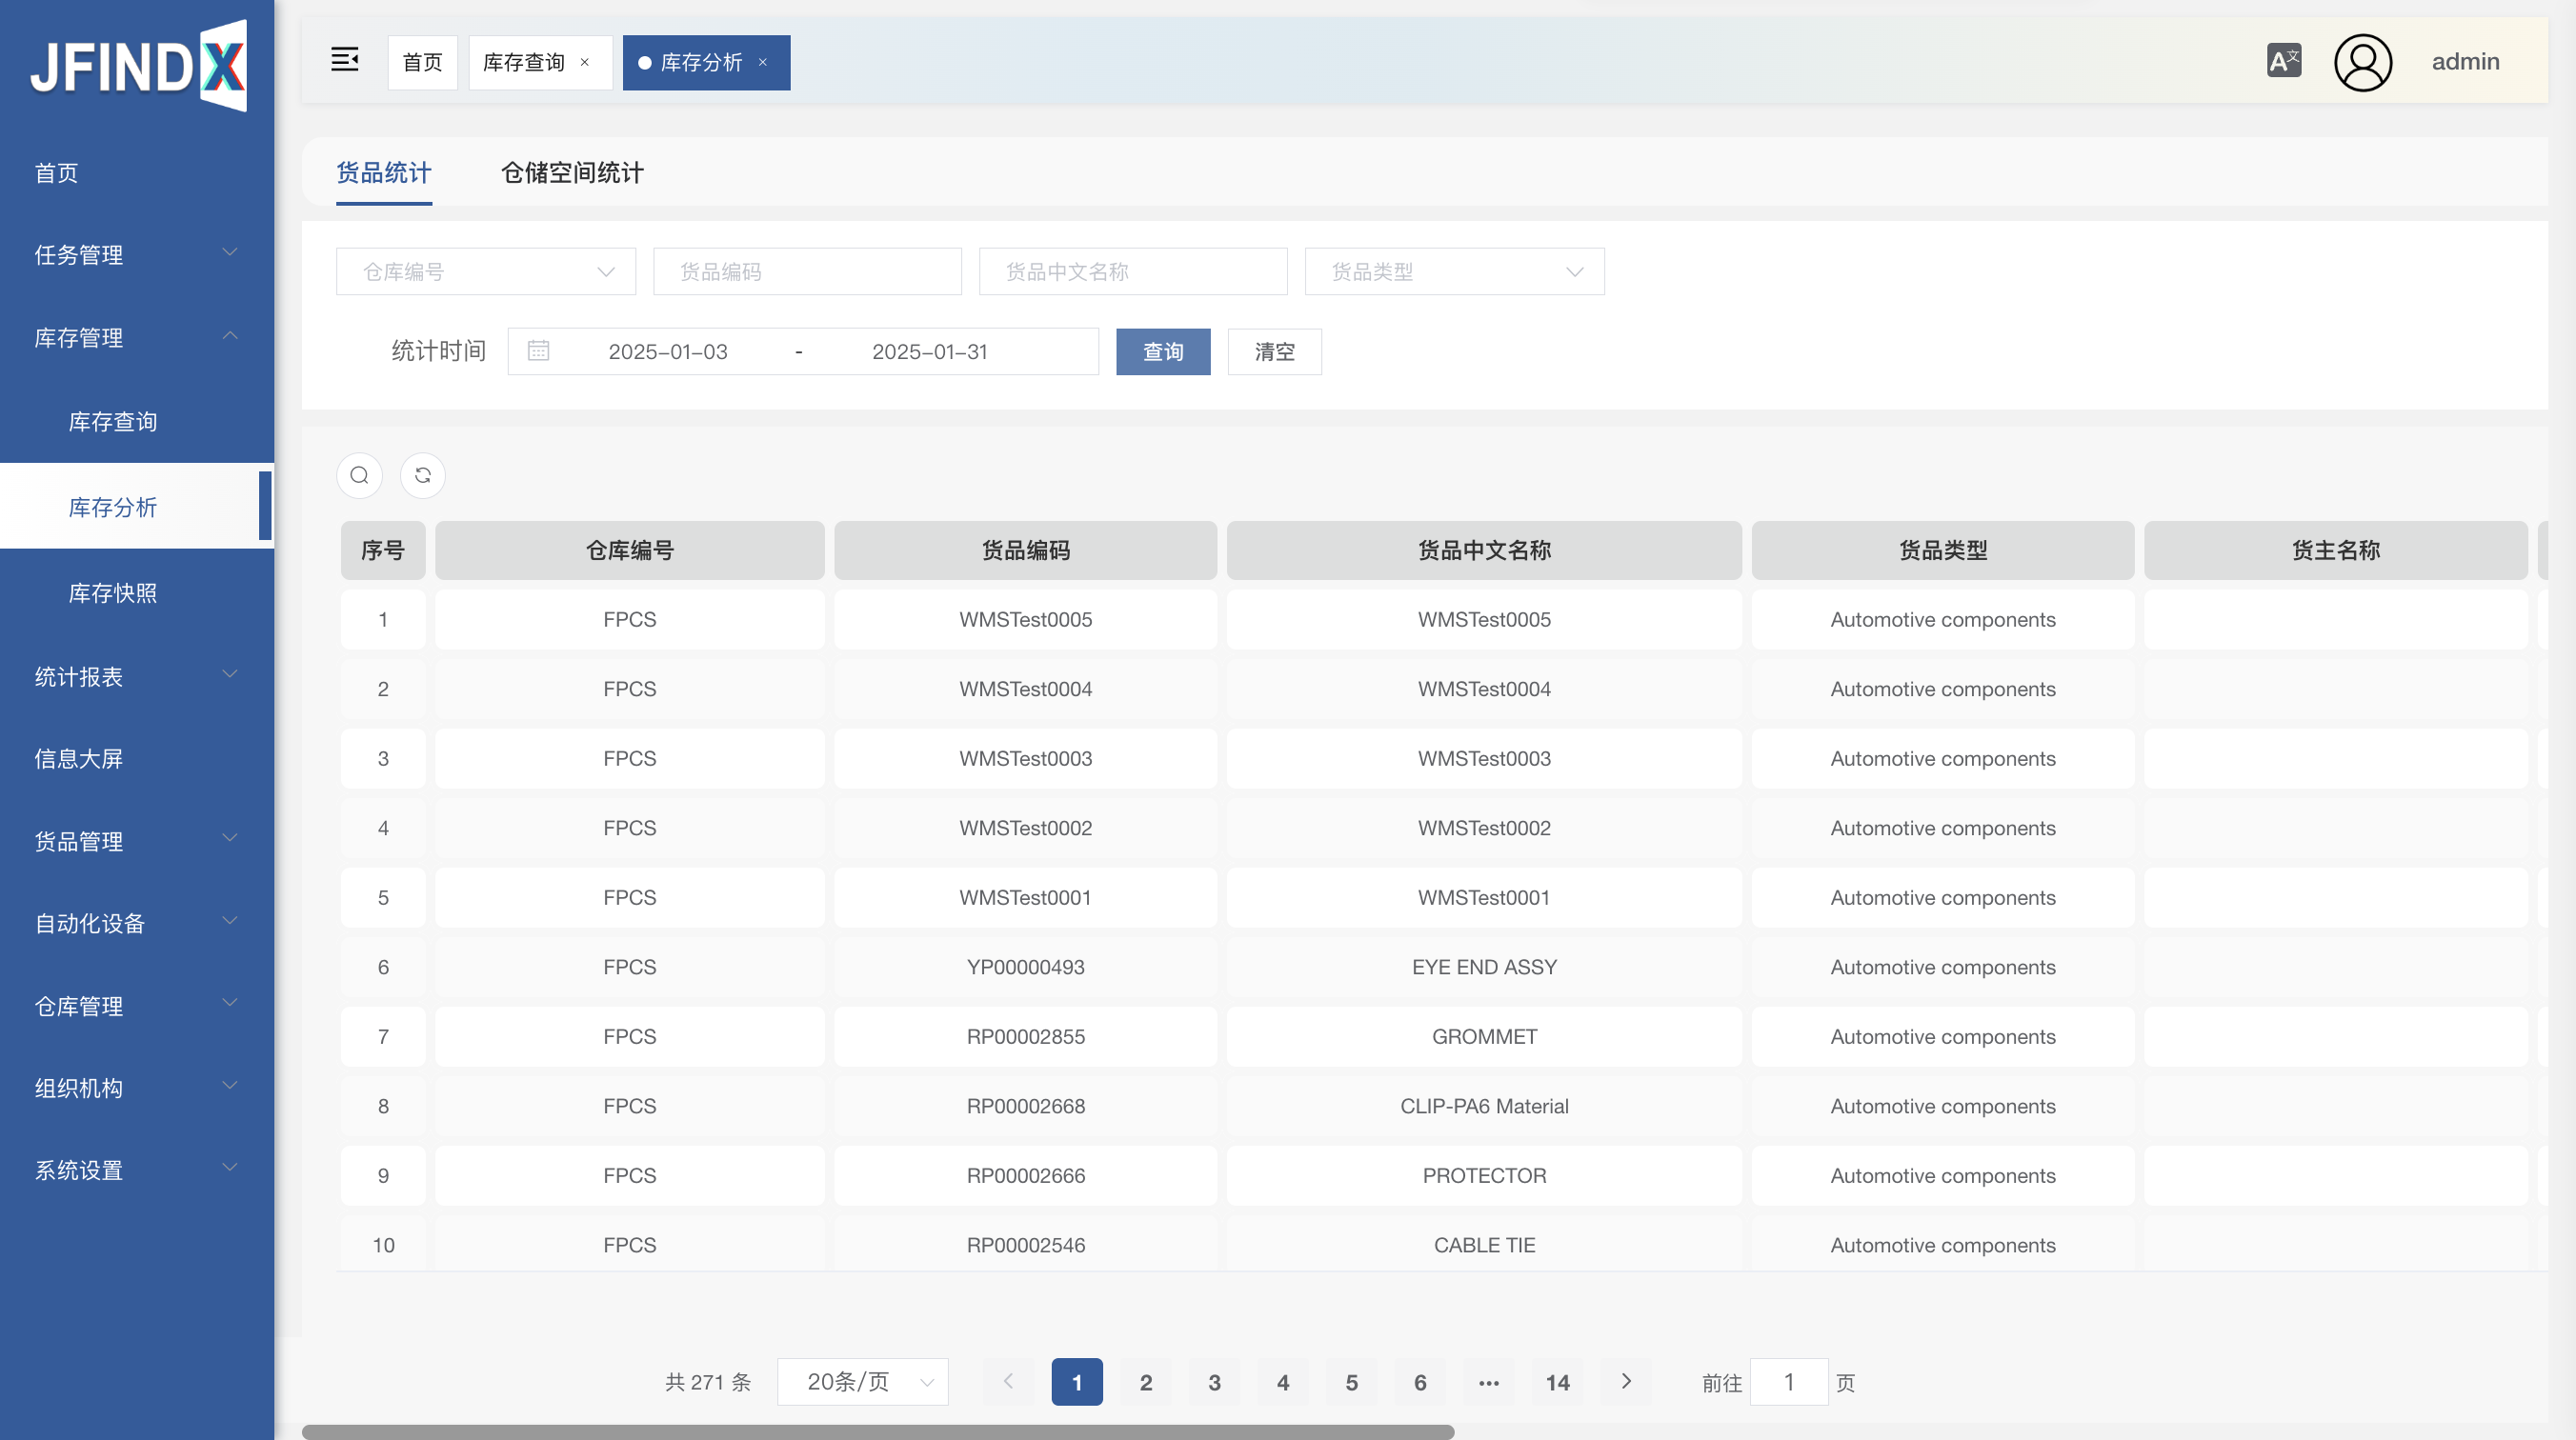Click the 查询 button
2576x1440 pixels.
(x=1163, y=351)
